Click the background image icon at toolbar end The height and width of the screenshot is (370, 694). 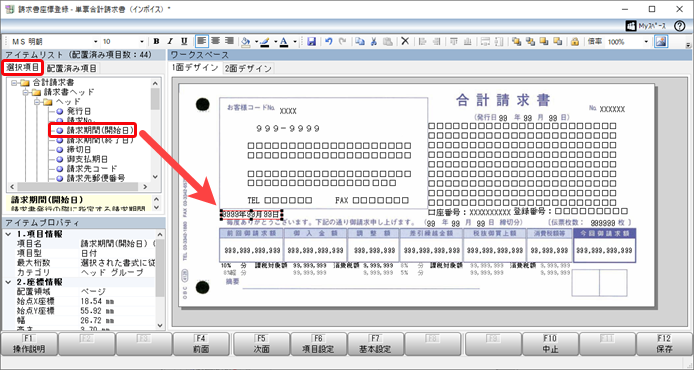pos(661,42)
